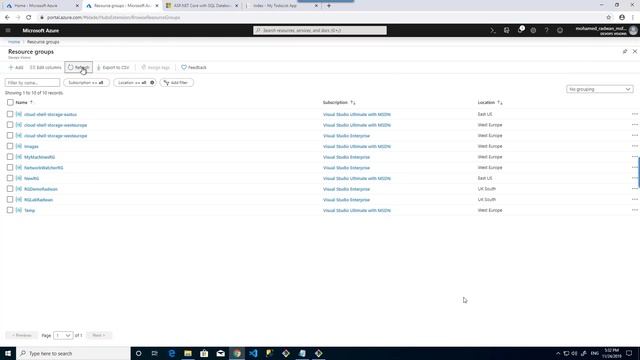Image resolution: width=640 pixels, height=360 pixels.
Task: Check the NetworkWatcherRG row
Action: pyautogui.click(x=10, y=167)
